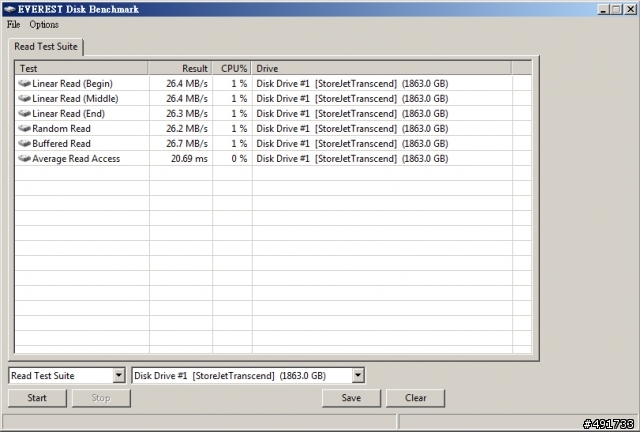Close the EVEREST Disk Benchmark window
This screenshot has height=432, width=640.
[x=630, y=9]
